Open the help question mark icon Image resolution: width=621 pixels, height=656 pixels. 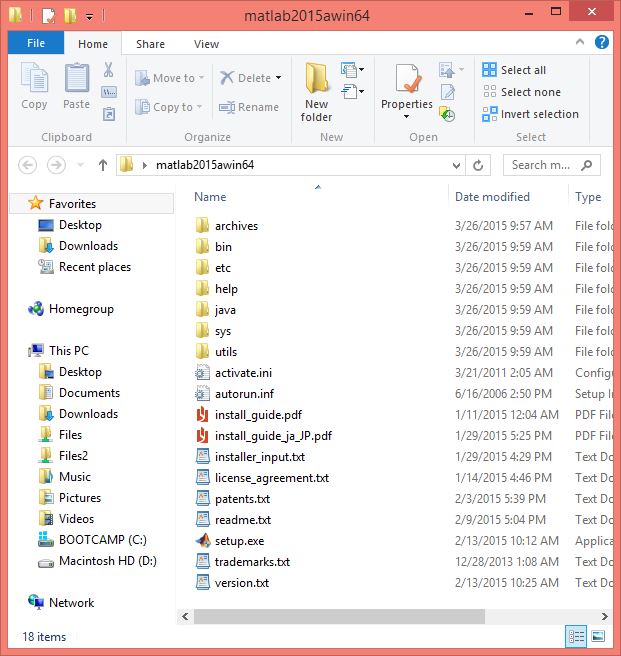pyautogui.click(x=602, y=42)
